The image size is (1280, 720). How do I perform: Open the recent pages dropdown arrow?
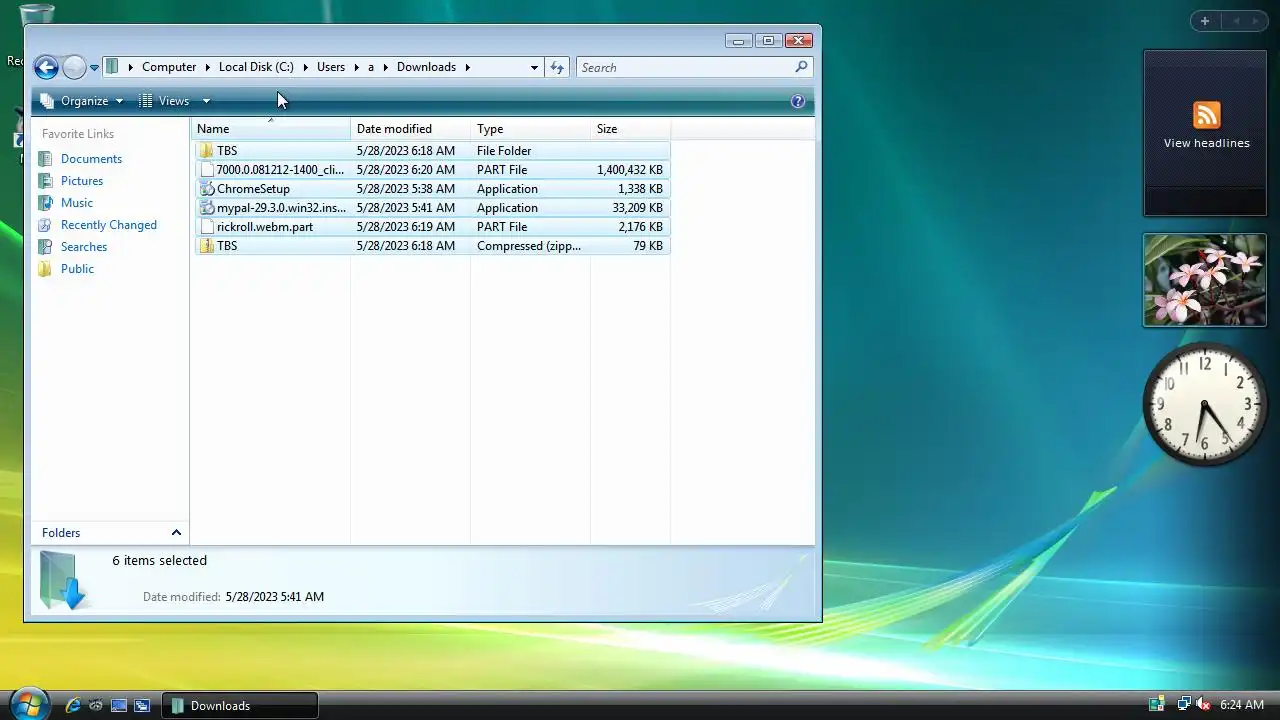94,68
